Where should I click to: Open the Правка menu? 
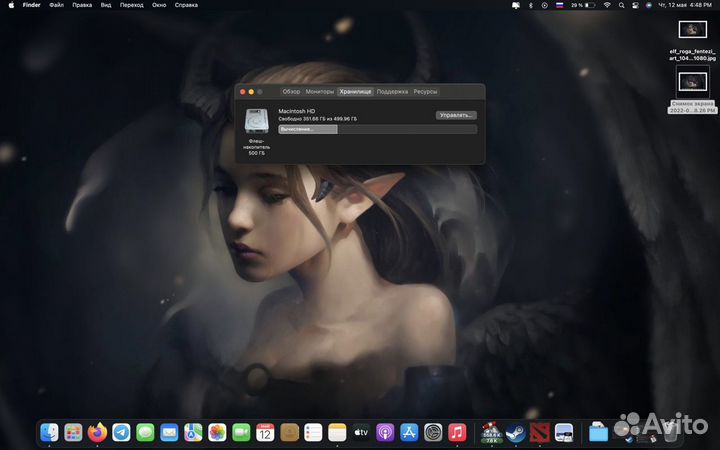(82, 5)
